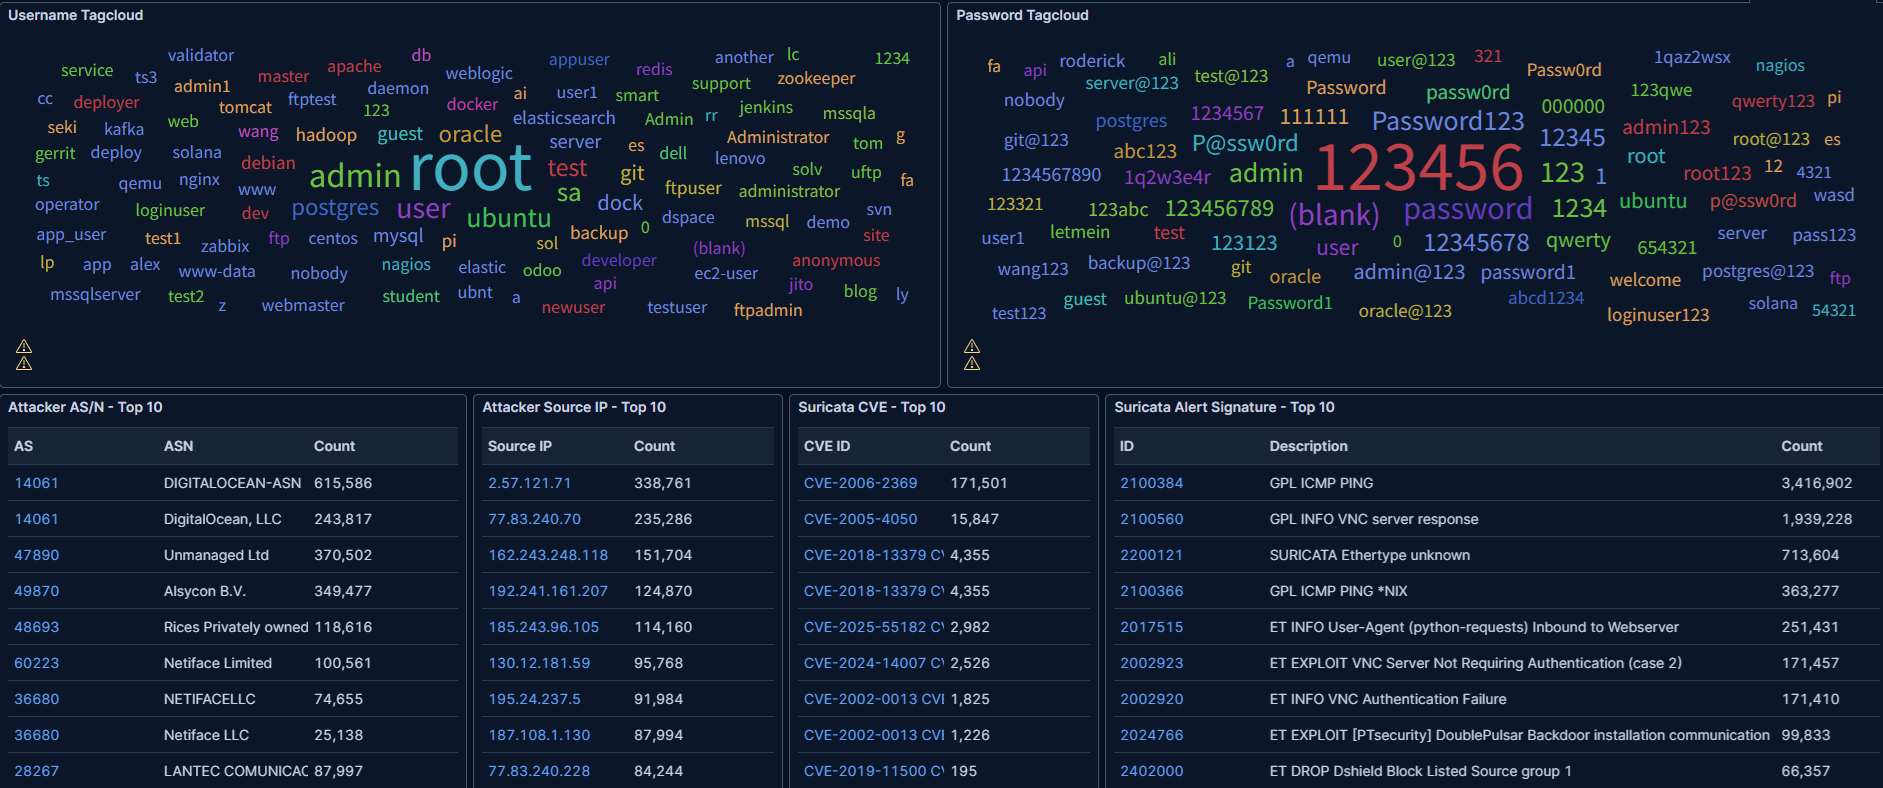This screenshot has height=788, width=1883.
Task: Open source IP 2.57.121.71 link
Action: pos(529,483)
